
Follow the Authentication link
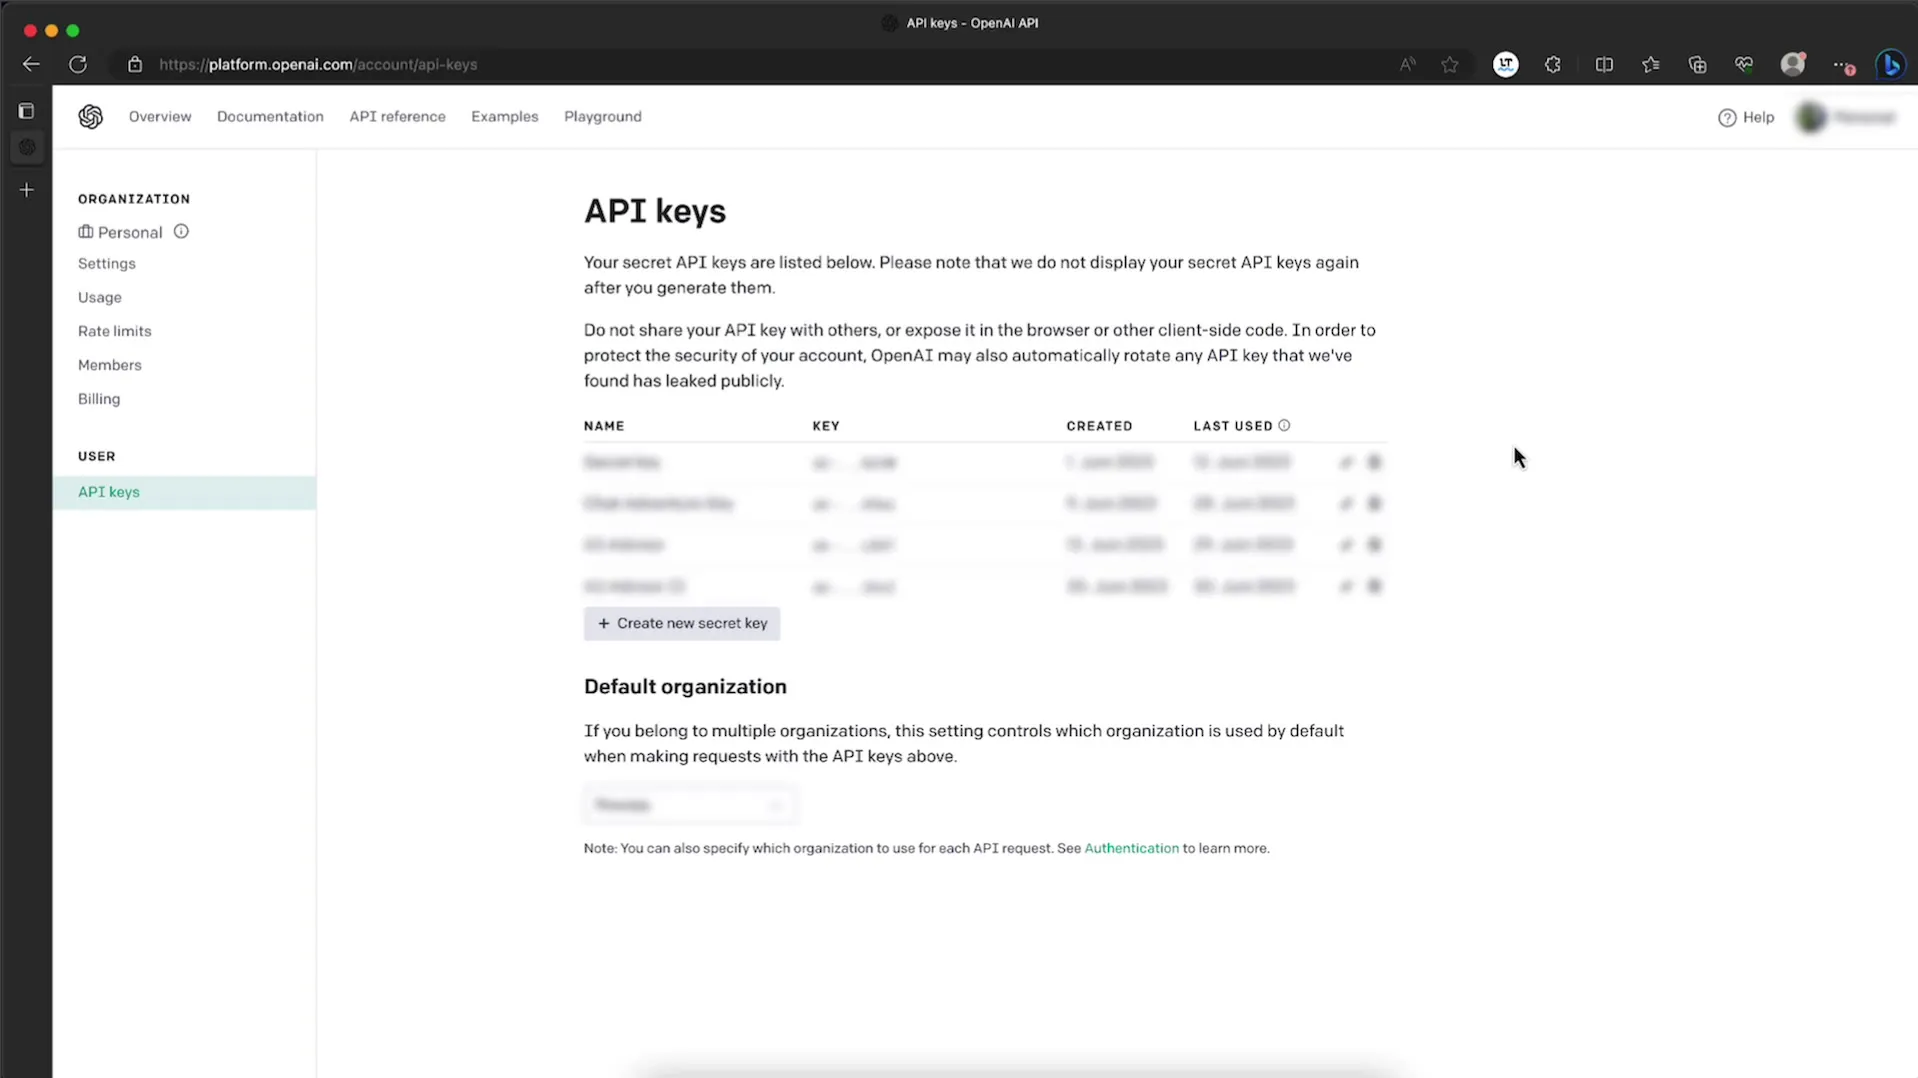(1131, 848)
